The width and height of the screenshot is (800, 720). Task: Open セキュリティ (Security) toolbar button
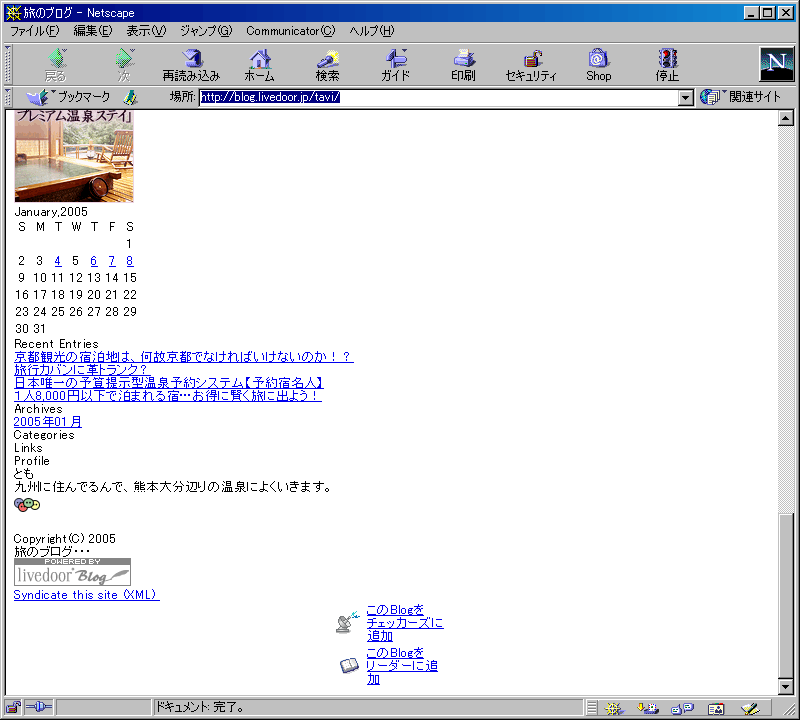pos(531,65)
